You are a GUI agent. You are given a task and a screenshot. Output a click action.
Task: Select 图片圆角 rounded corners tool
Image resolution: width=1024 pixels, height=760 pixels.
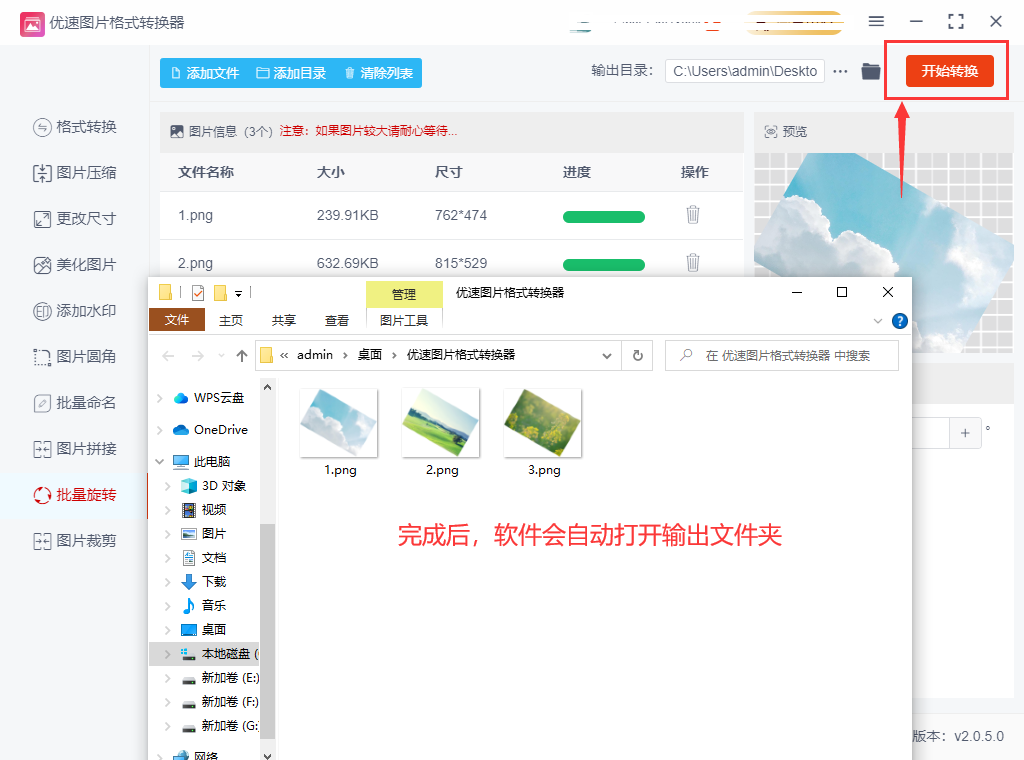pos(74,356)
